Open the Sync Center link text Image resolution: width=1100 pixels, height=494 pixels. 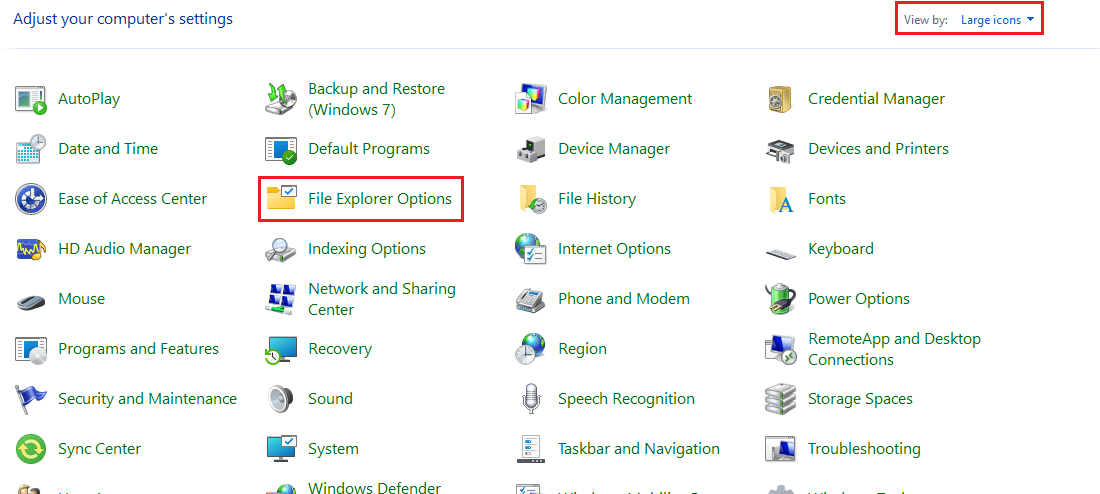pyautogui.click(x=100, y=449)
